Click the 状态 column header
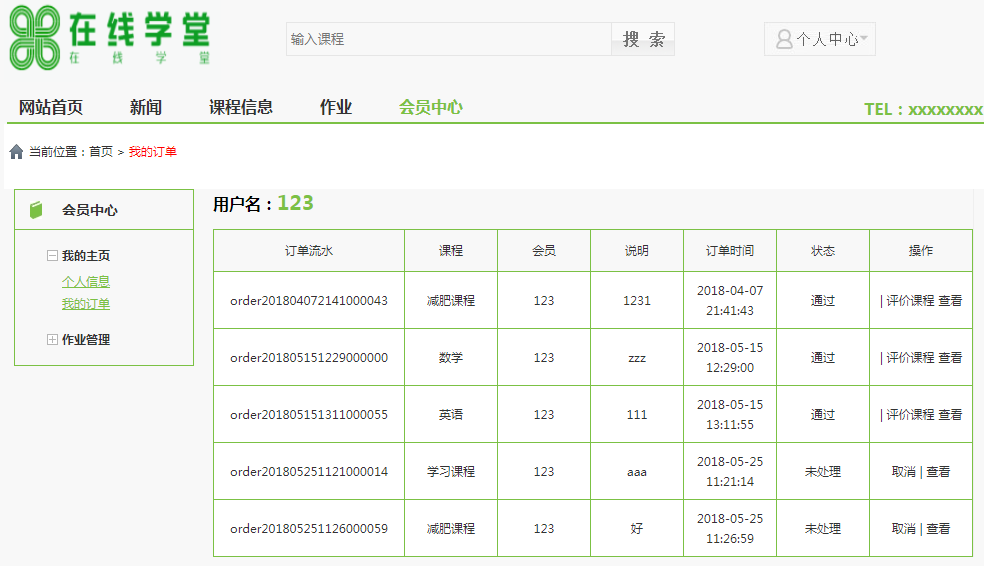This screenshot has width=984, height=566. pos(823,251)
